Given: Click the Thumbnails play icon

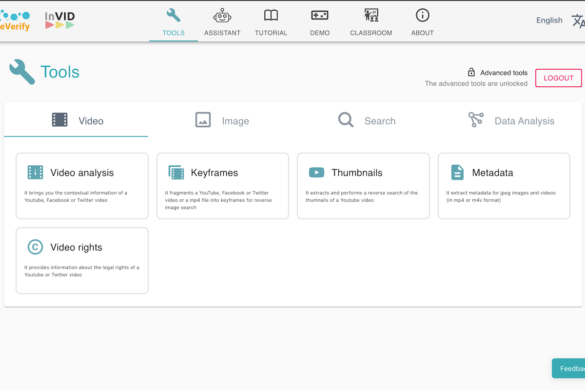Looking at the screenshot, I should coord(316,172).
